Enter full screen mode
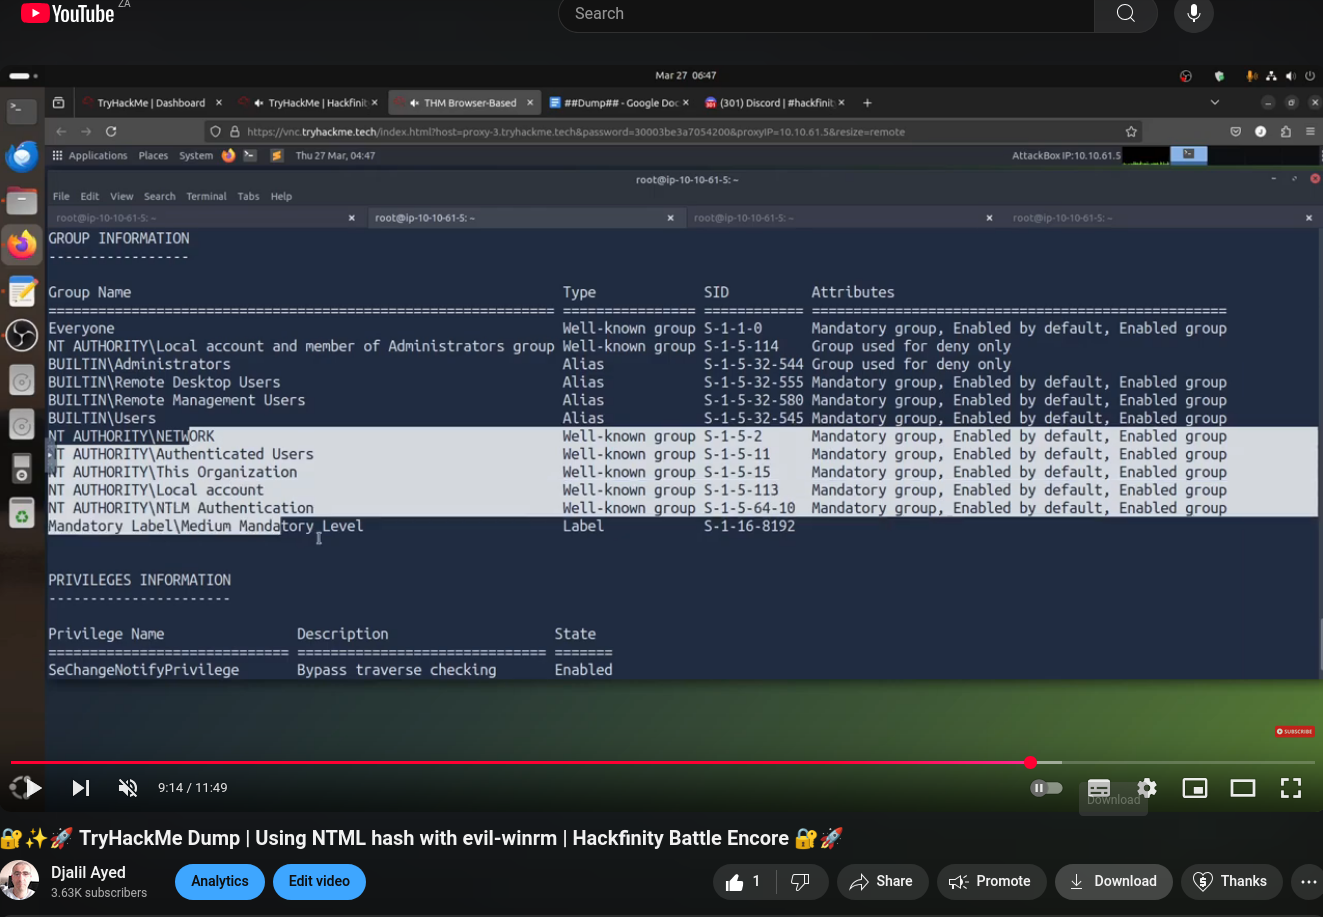The image size is (1323, 917). click(1291, 788)
